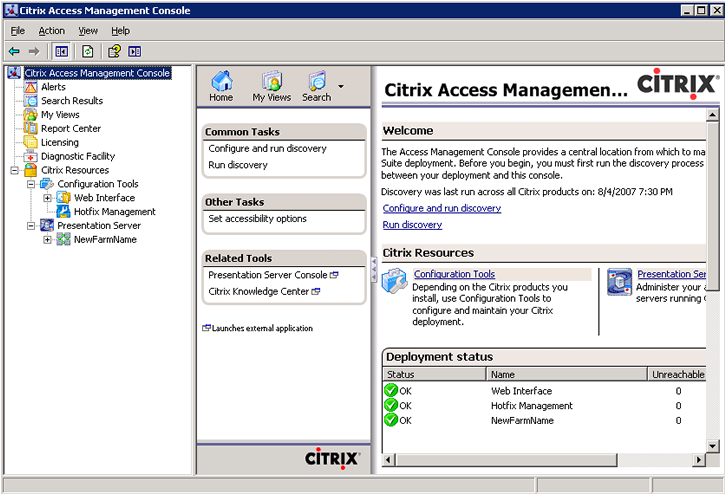Click the horizontal scrollbar right arrow

[x=699, y=460]
